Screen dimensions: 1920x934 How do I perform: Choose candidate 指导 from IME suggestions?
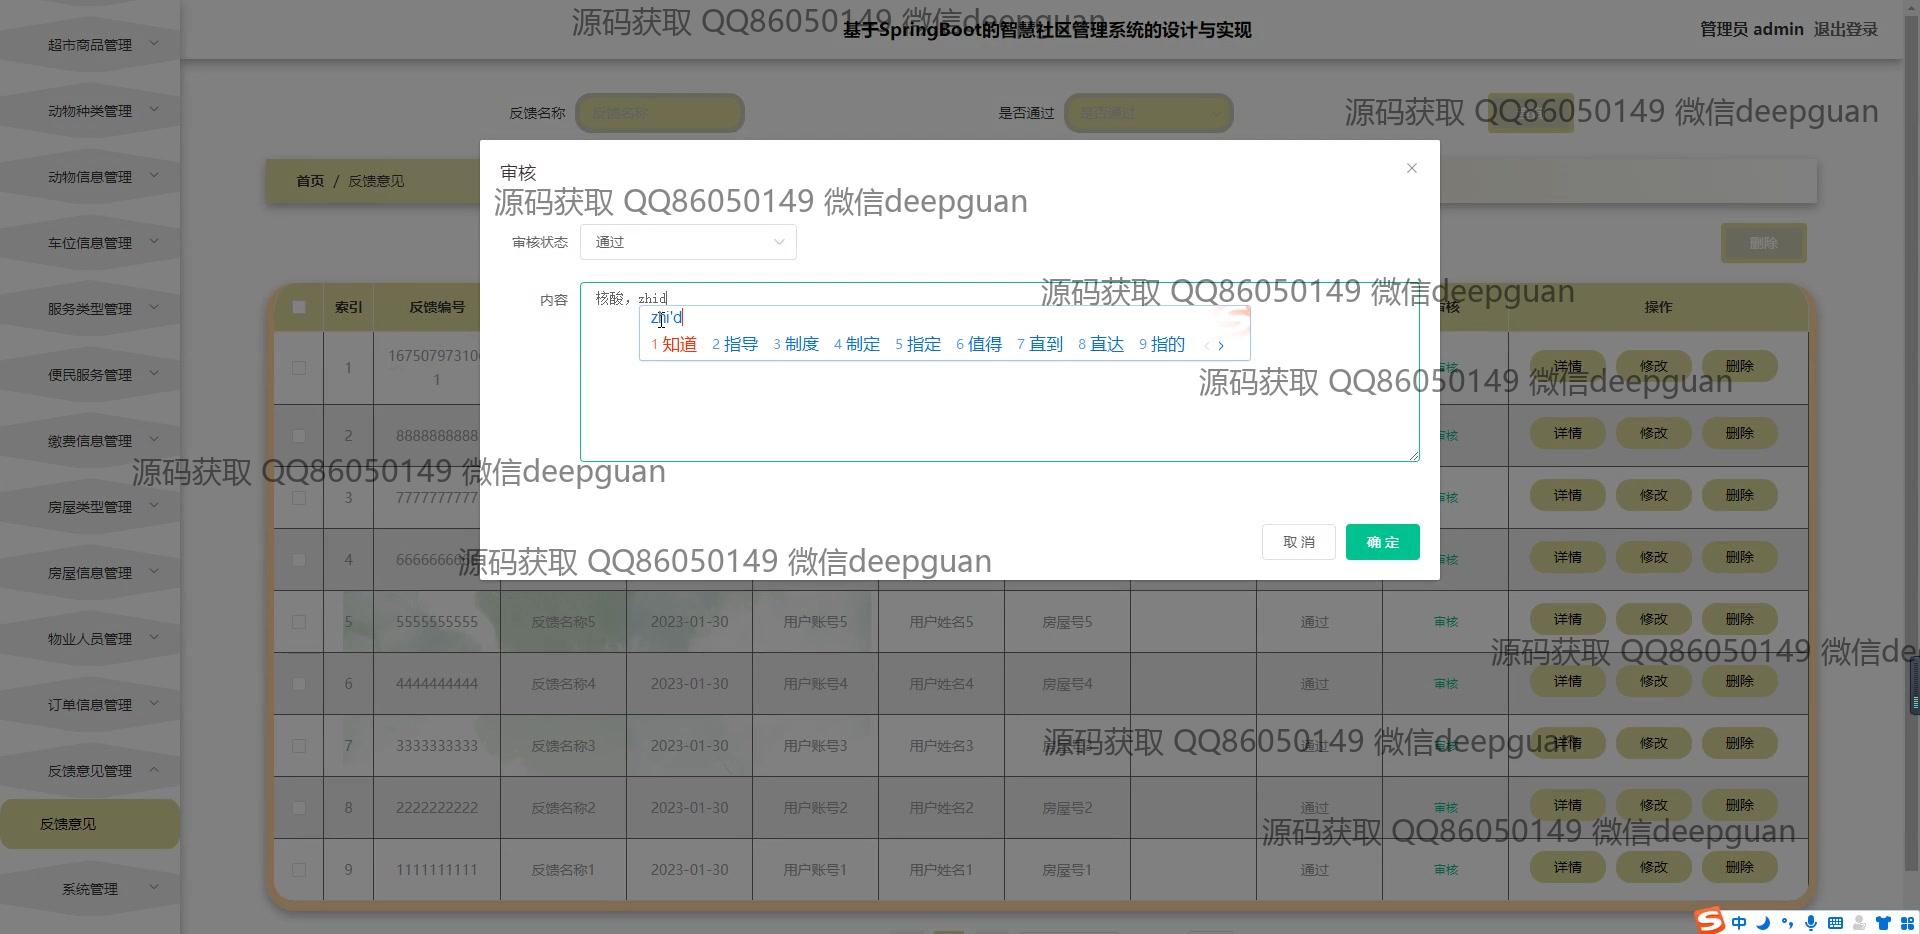(739, 344)
